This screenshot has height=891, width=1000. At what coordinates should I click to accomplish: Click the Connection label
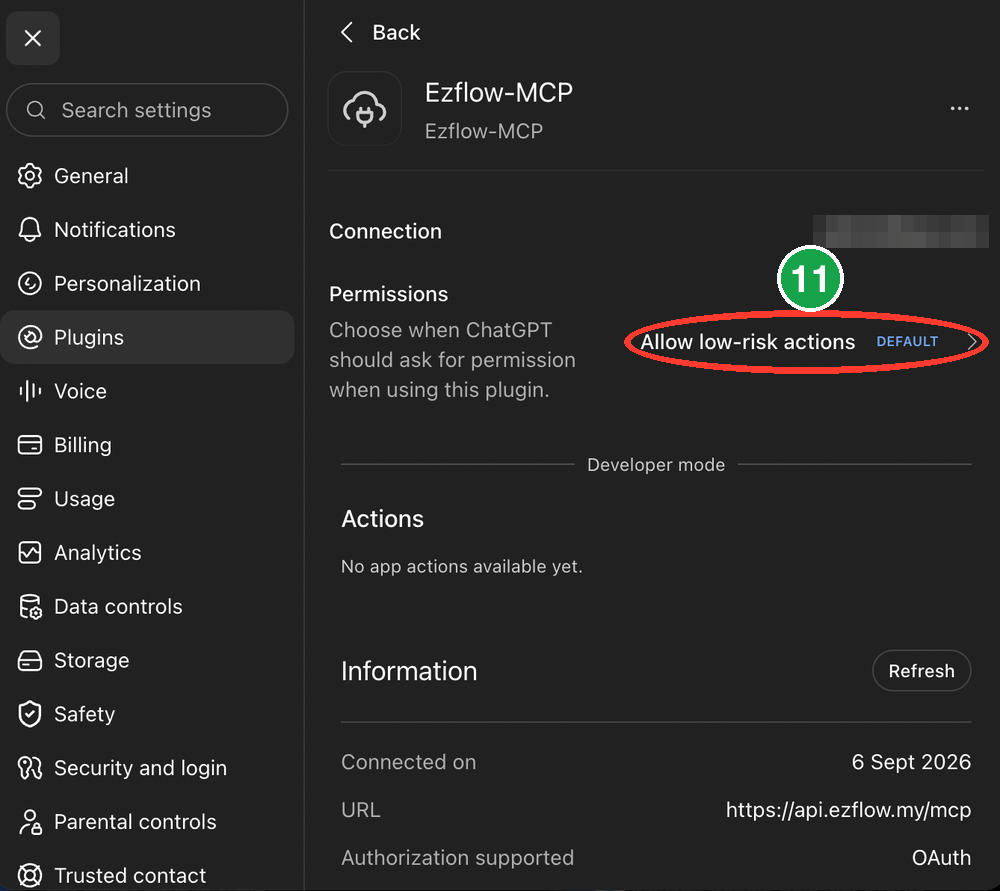pos(385,231)
